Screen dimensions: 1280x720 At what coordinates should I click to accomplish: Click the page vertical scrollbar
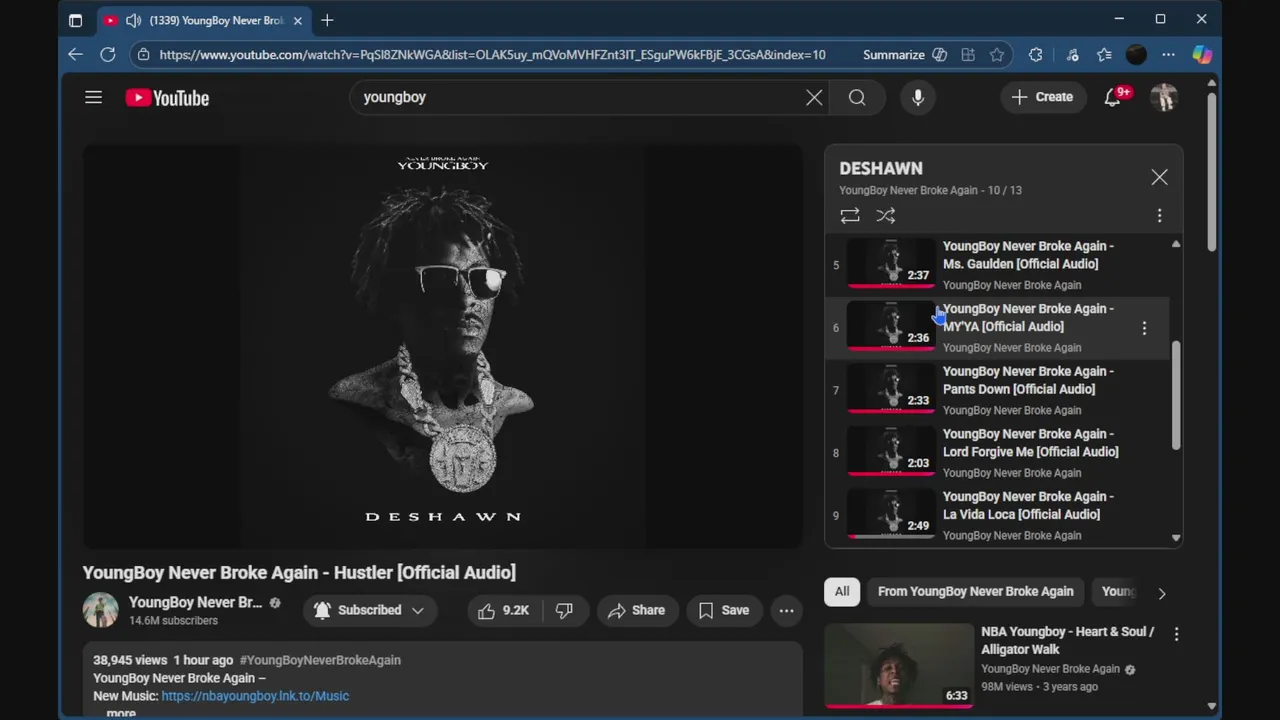coord(1211,170)
